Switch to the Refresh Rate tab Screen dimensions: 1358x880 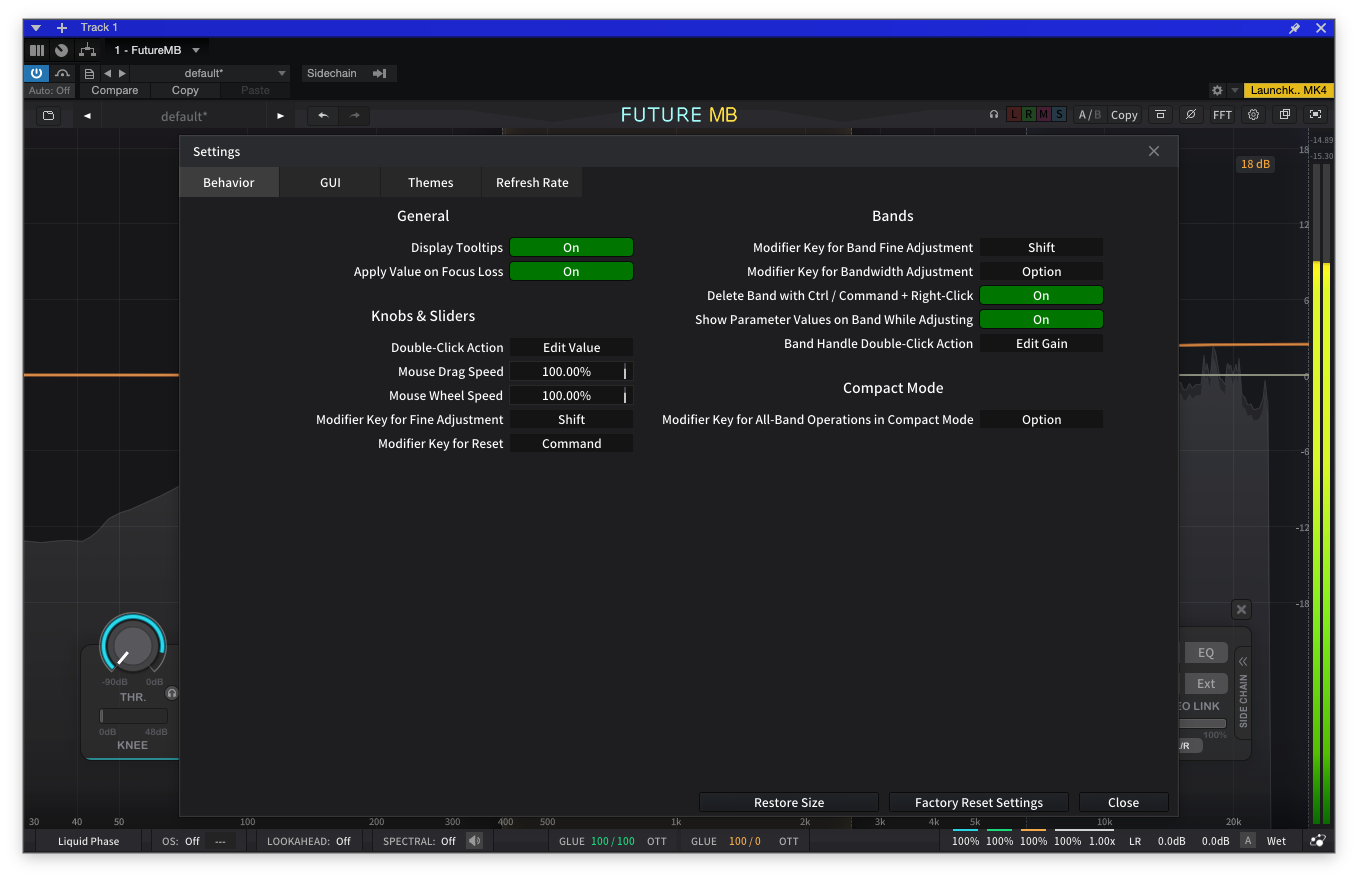point(532,182)
